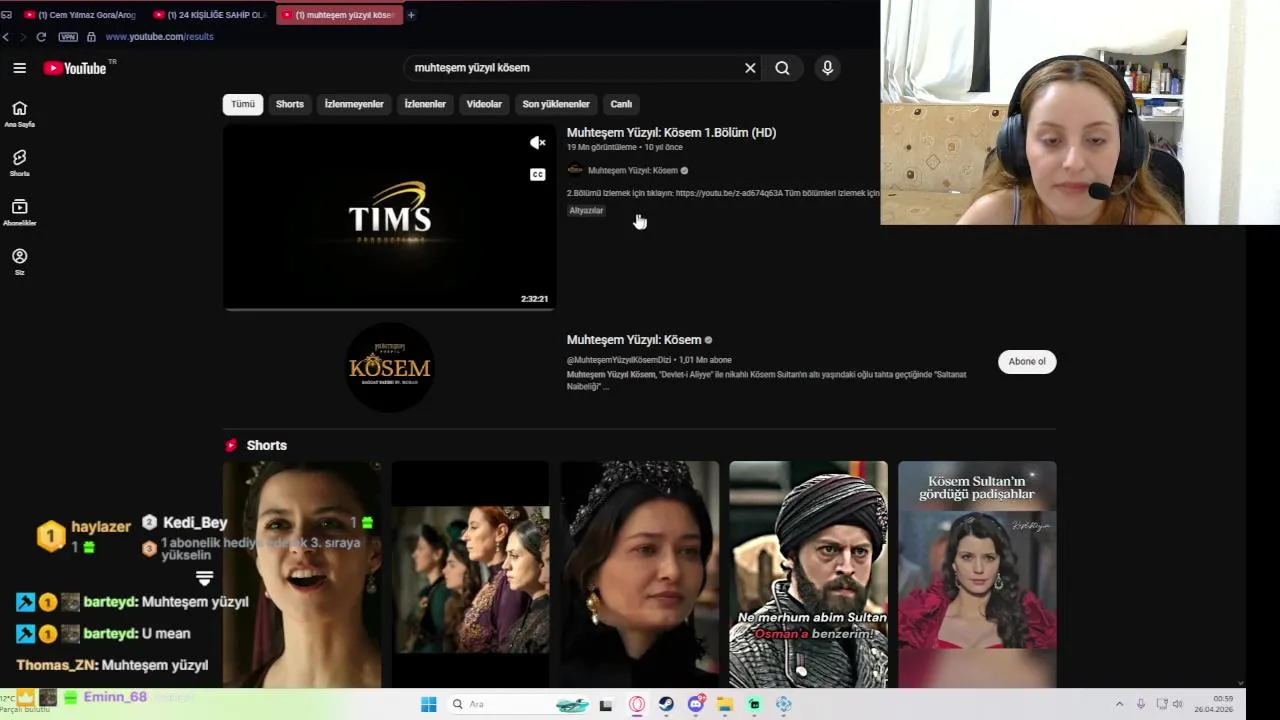This screenshot has width=1280, height=720.
Task: Start voice search with microphone icon
Action: [x=827, y=68]
